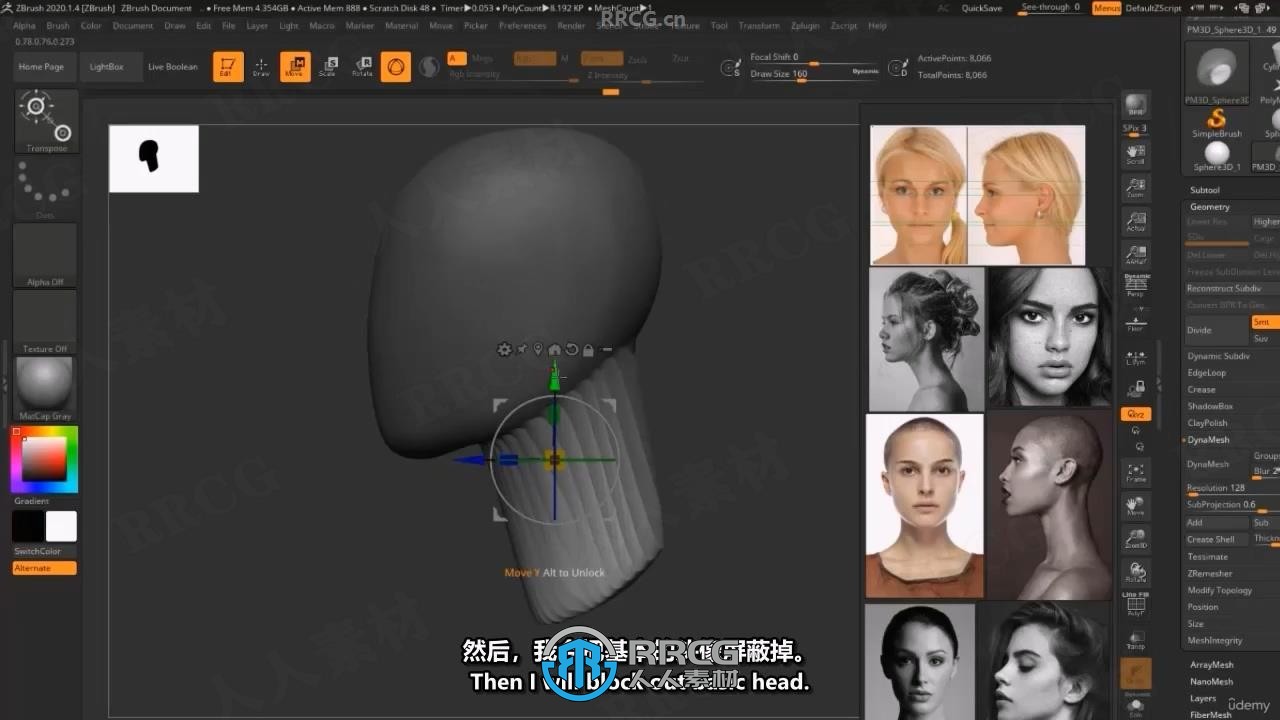
Task: Expand the ZRemesher section
Action: click(x=1210, y=574)
